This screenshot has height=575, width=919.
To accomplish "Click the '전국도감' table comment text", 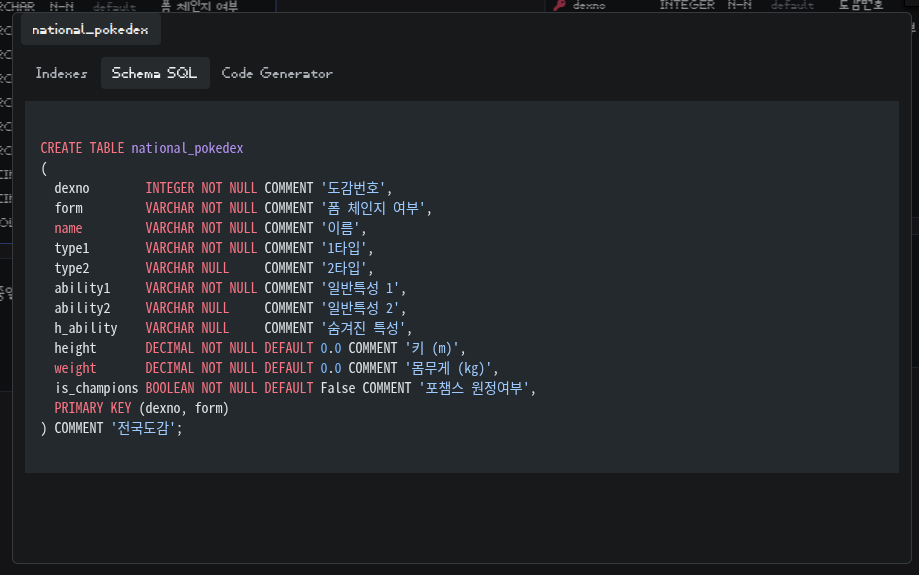I will tap(143, 428).
